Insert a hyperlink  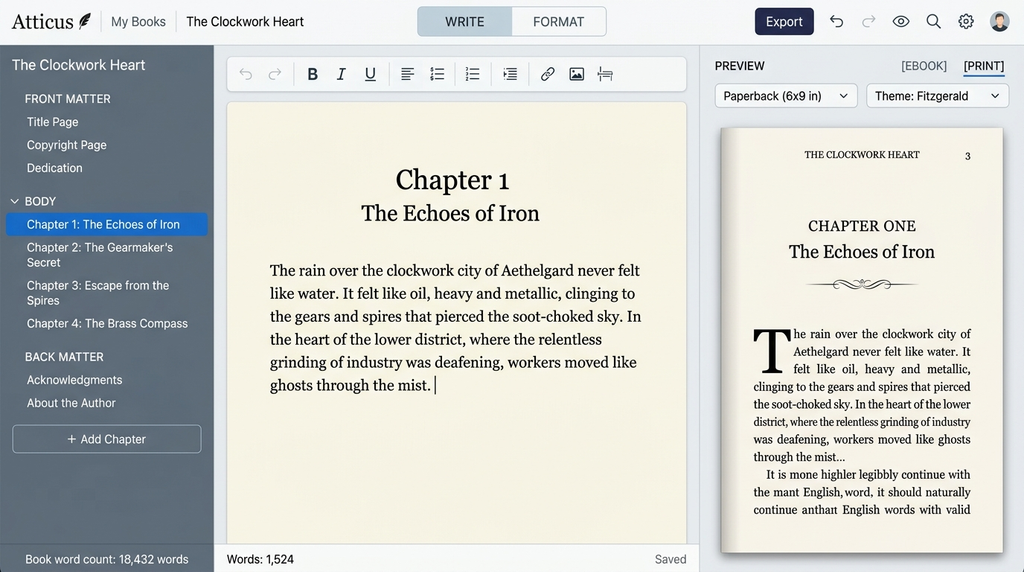[547, 74]
